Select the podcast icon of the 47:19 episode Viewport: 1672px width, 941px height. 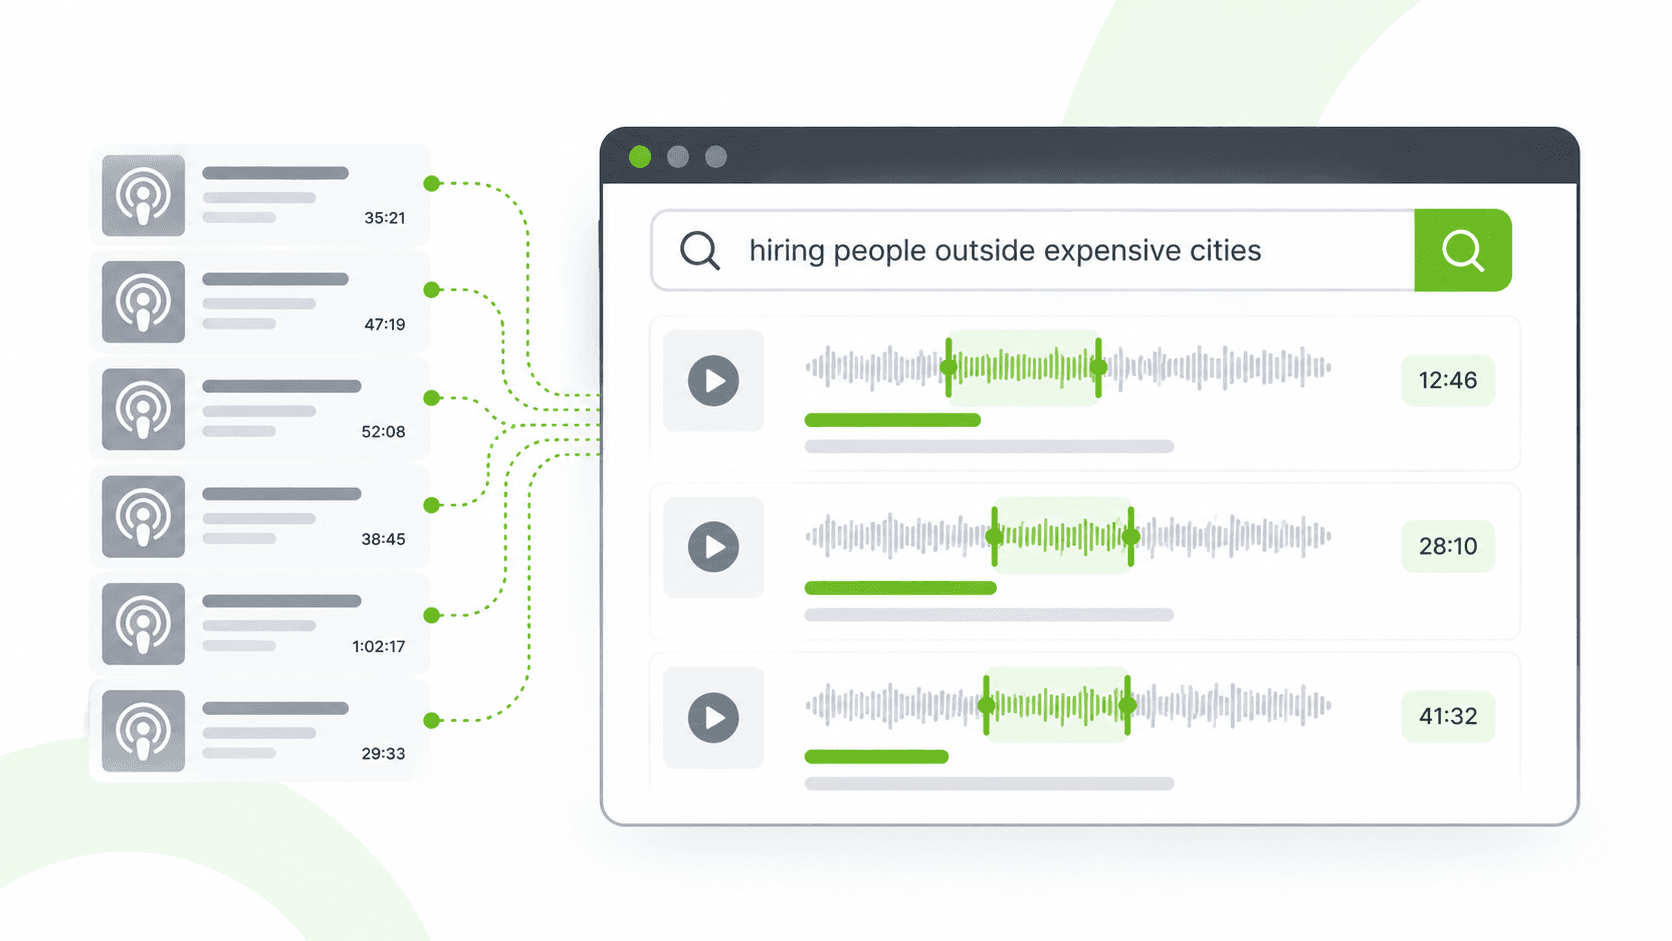point(143,302)
